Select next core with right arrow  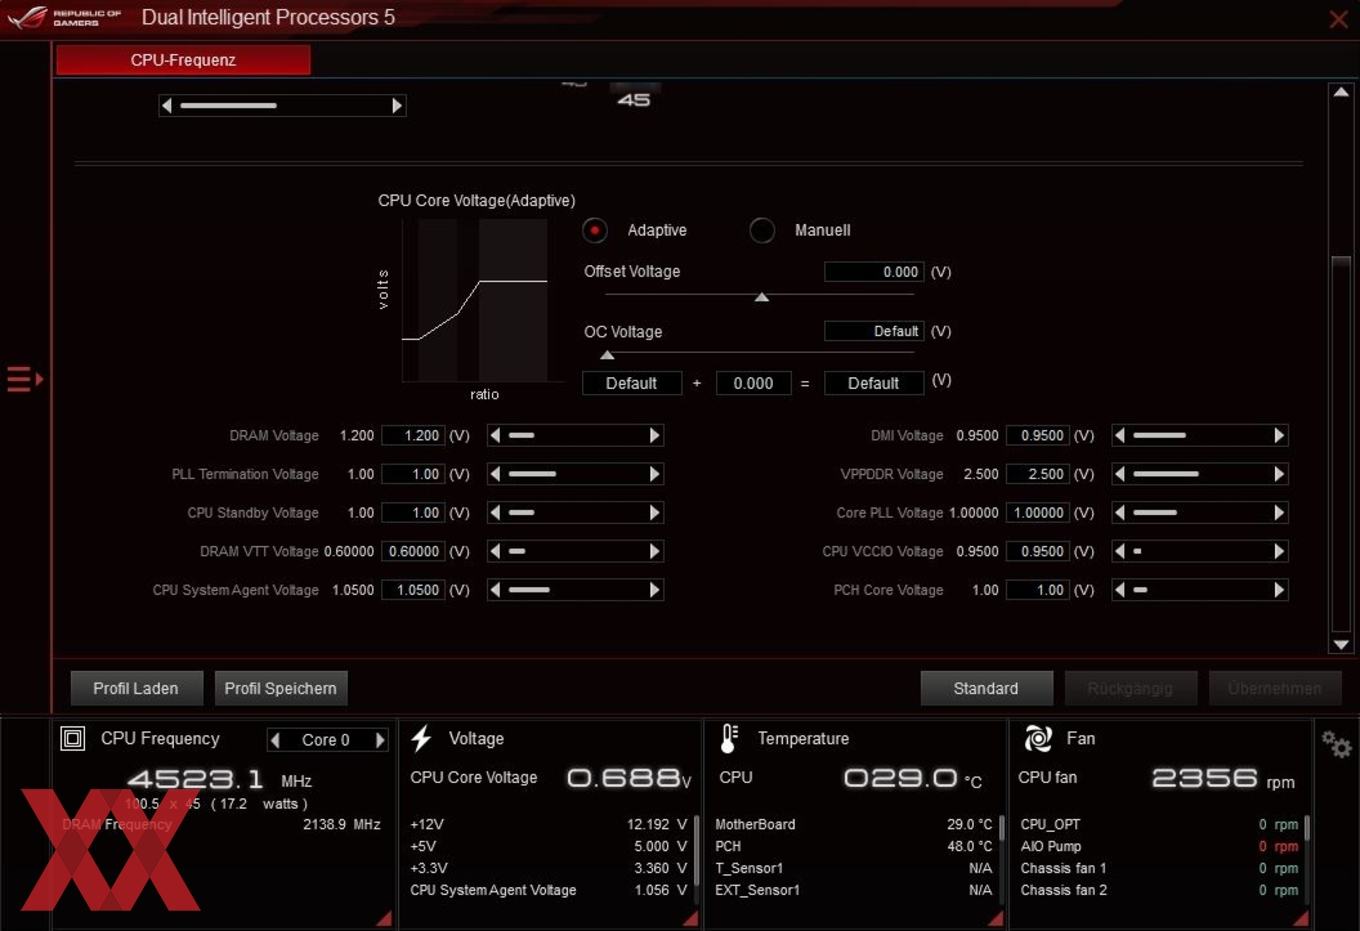pos(380,740)
